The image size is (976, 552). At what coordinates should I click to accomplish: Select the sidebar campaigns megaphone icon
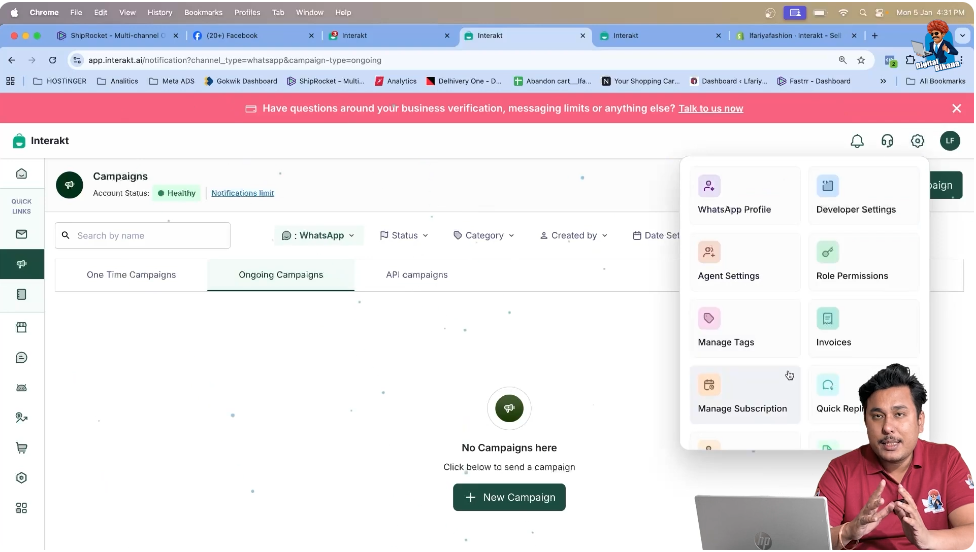tap(22, 264)
